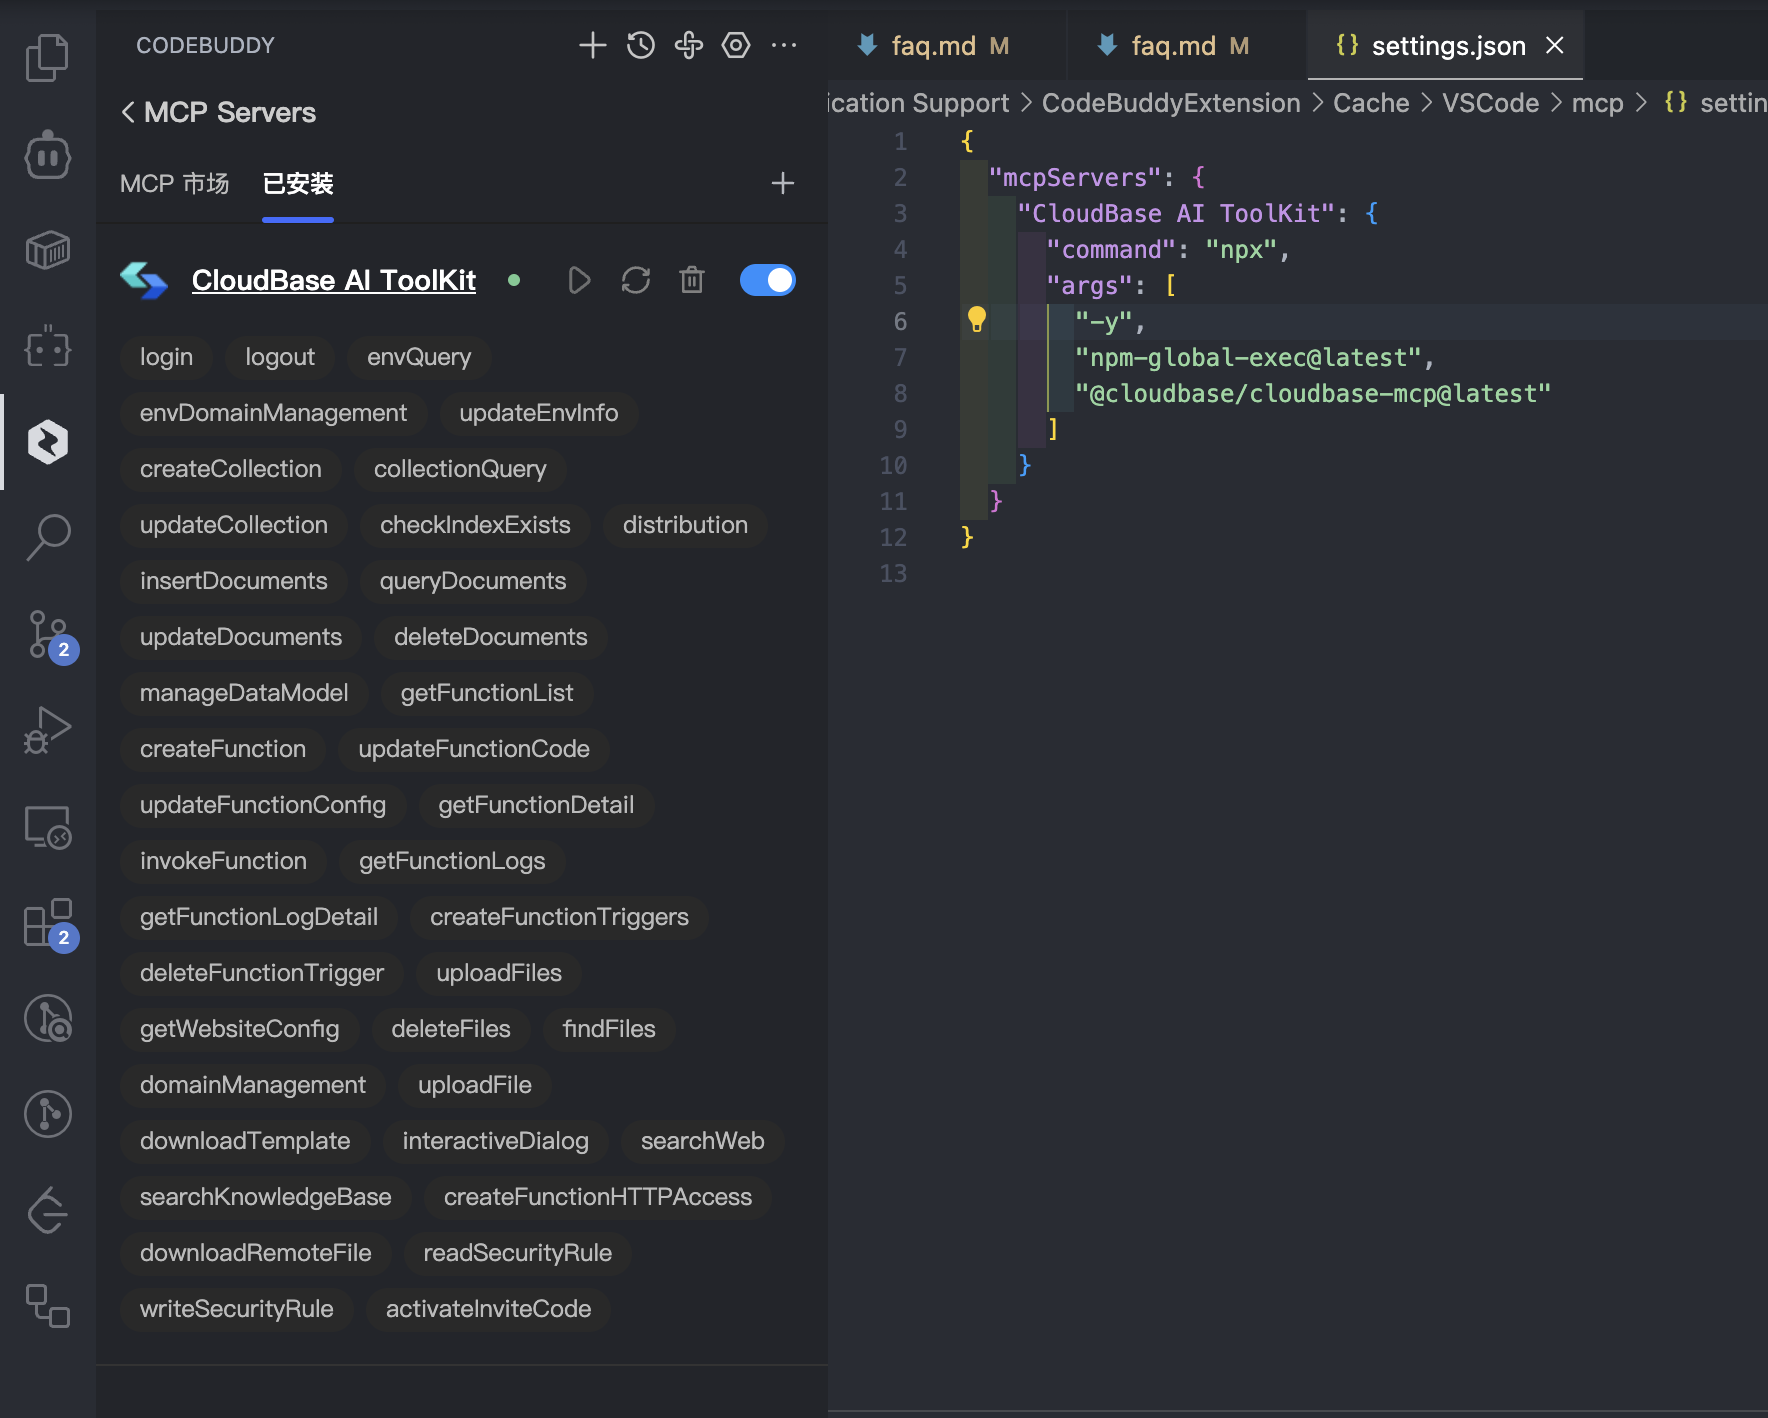Open Source Control view with badge
This screenshot has width=1768, height=1418.
point(47,635)
